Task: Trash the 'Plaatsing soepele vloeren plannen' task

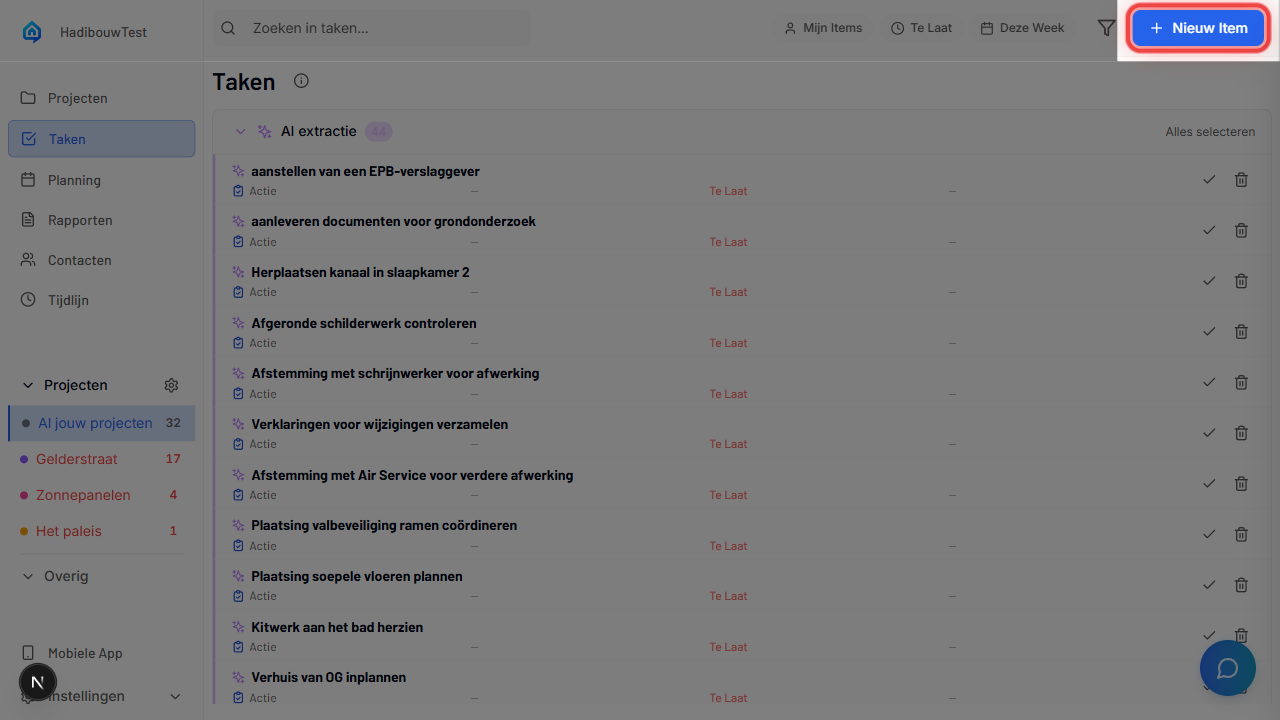Action: pyautogui.click(x=1241, y=585)
